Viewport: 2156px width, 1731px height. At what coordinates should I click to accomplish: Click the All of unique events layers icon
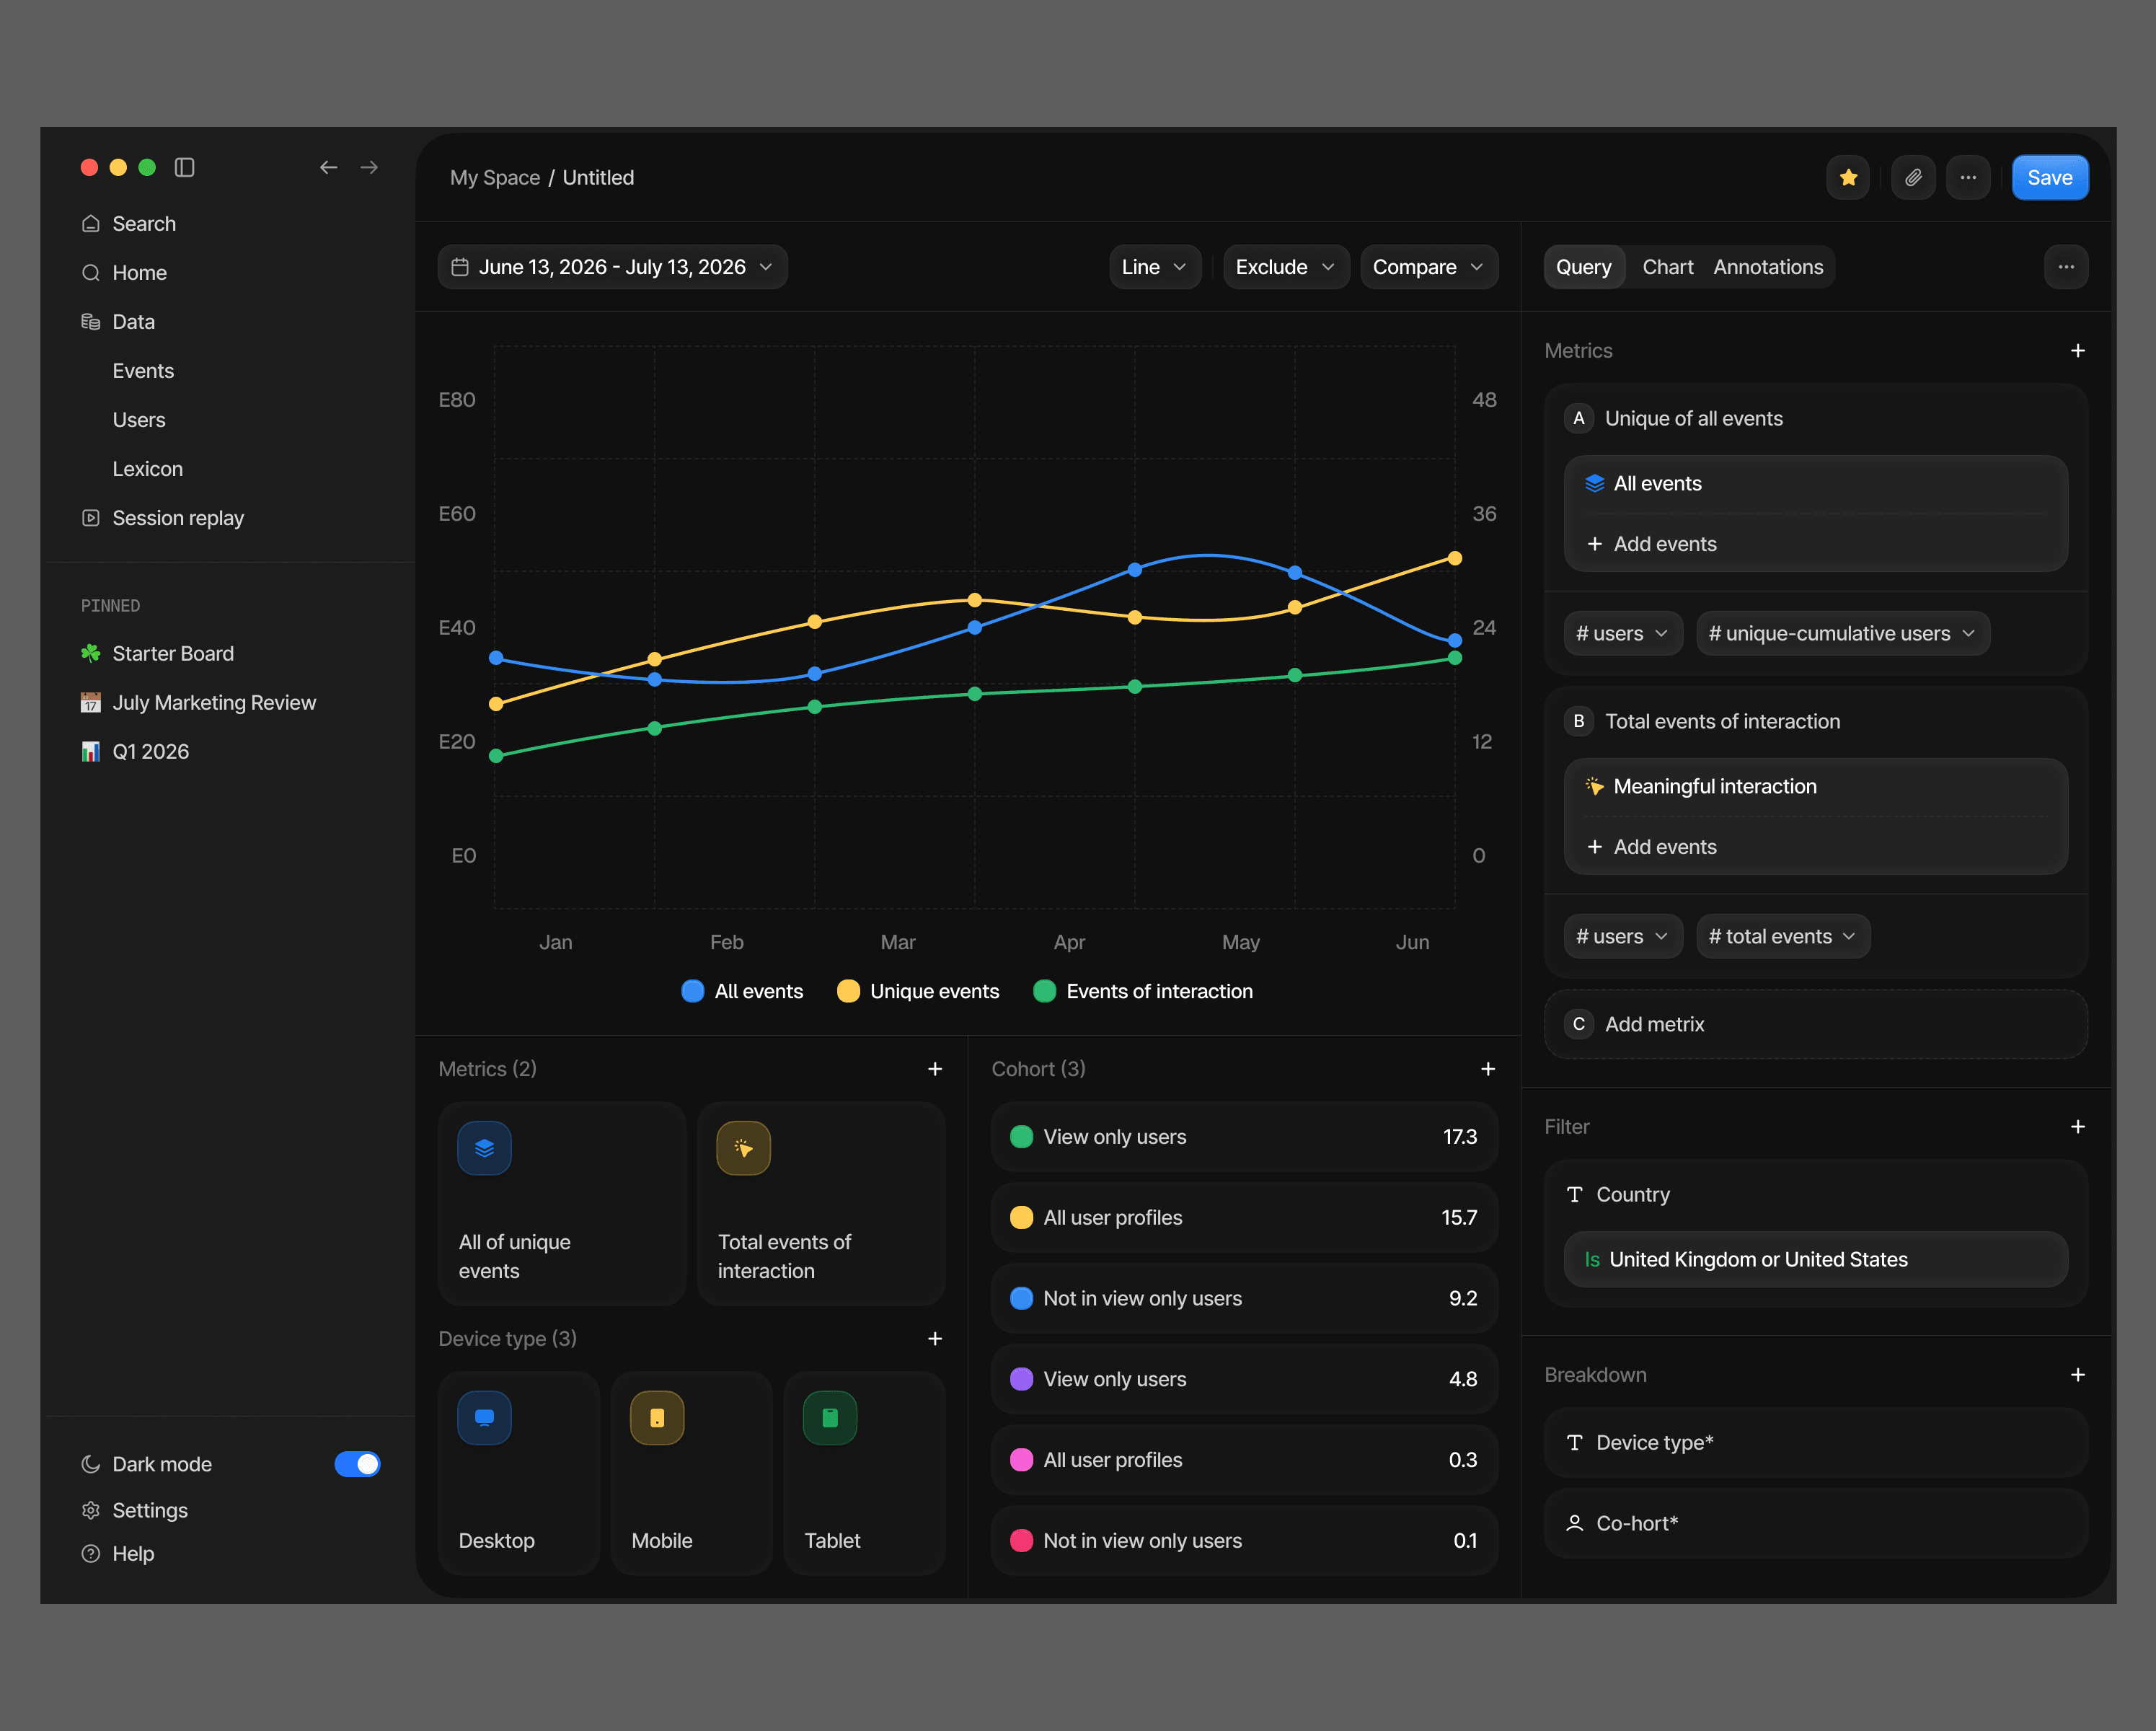[484, 1148]
